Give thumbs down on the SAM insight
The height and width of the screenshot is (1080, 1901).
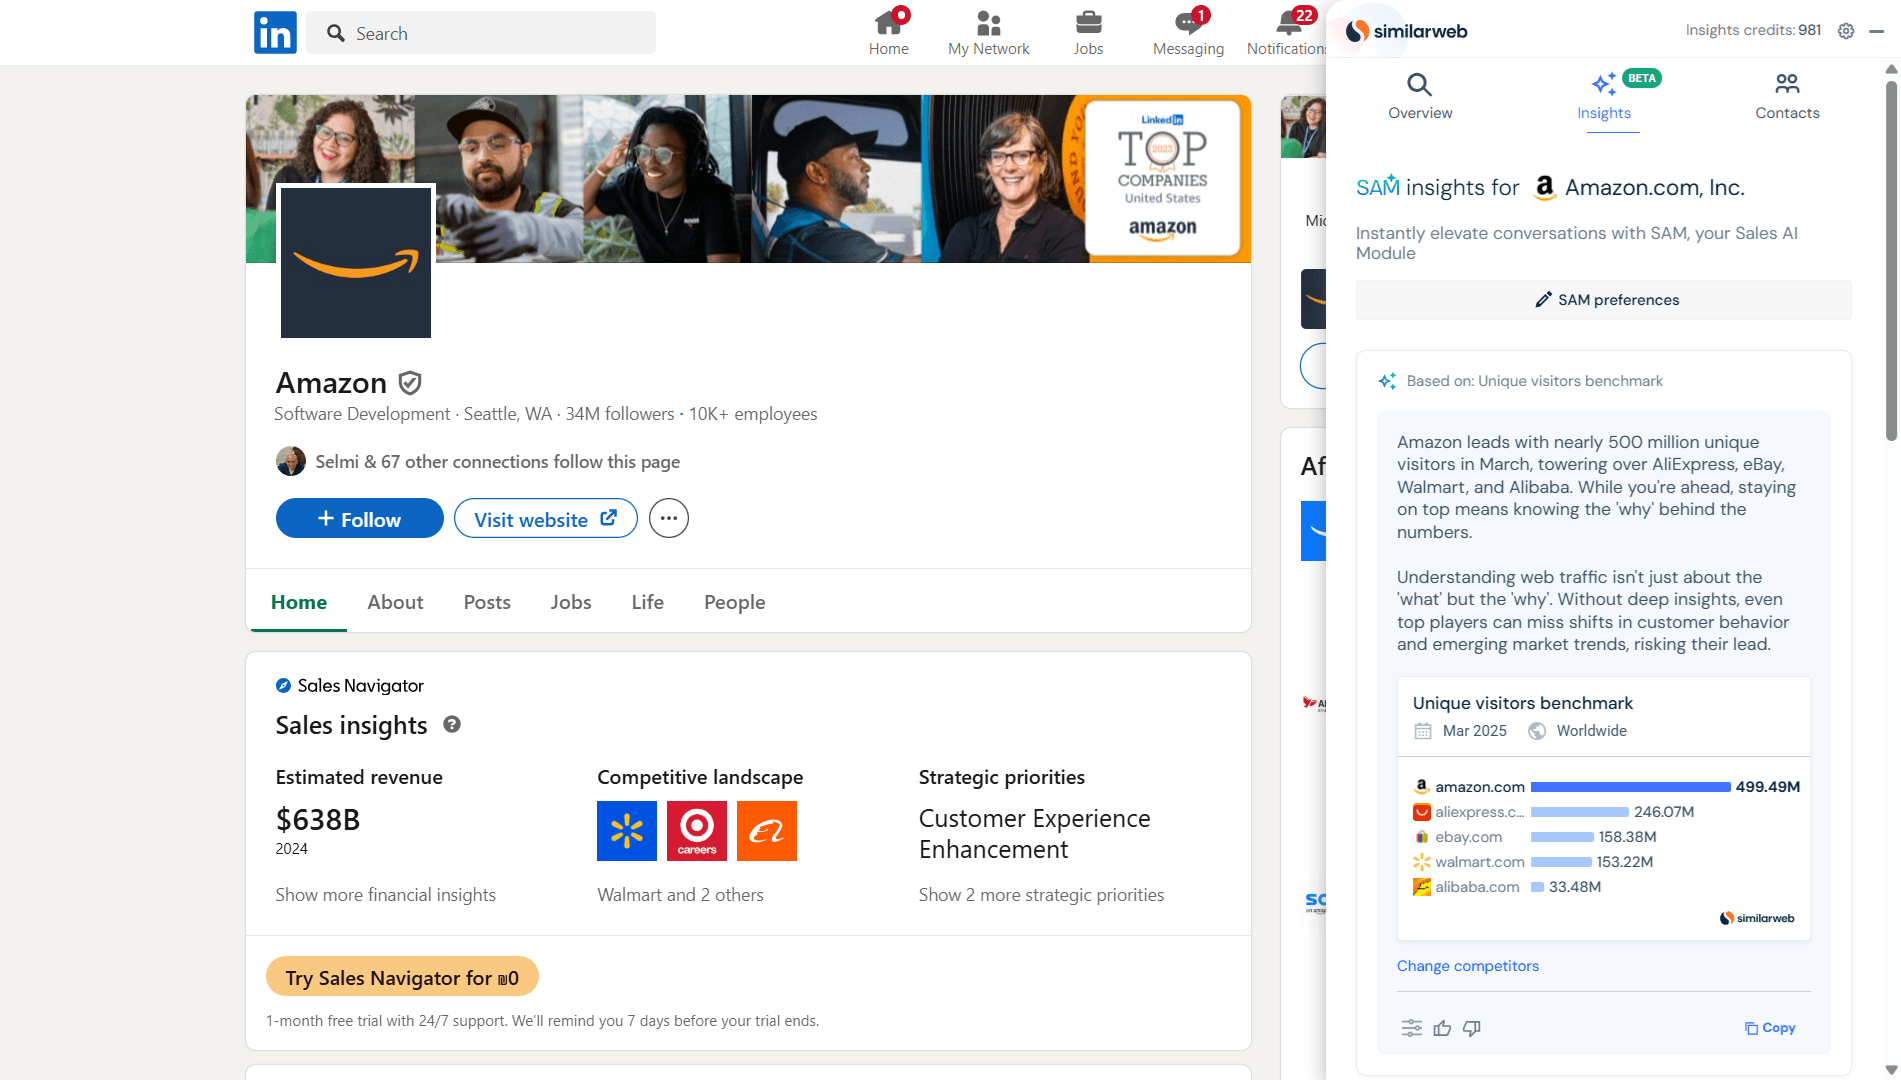(x=1471, y=1028)
